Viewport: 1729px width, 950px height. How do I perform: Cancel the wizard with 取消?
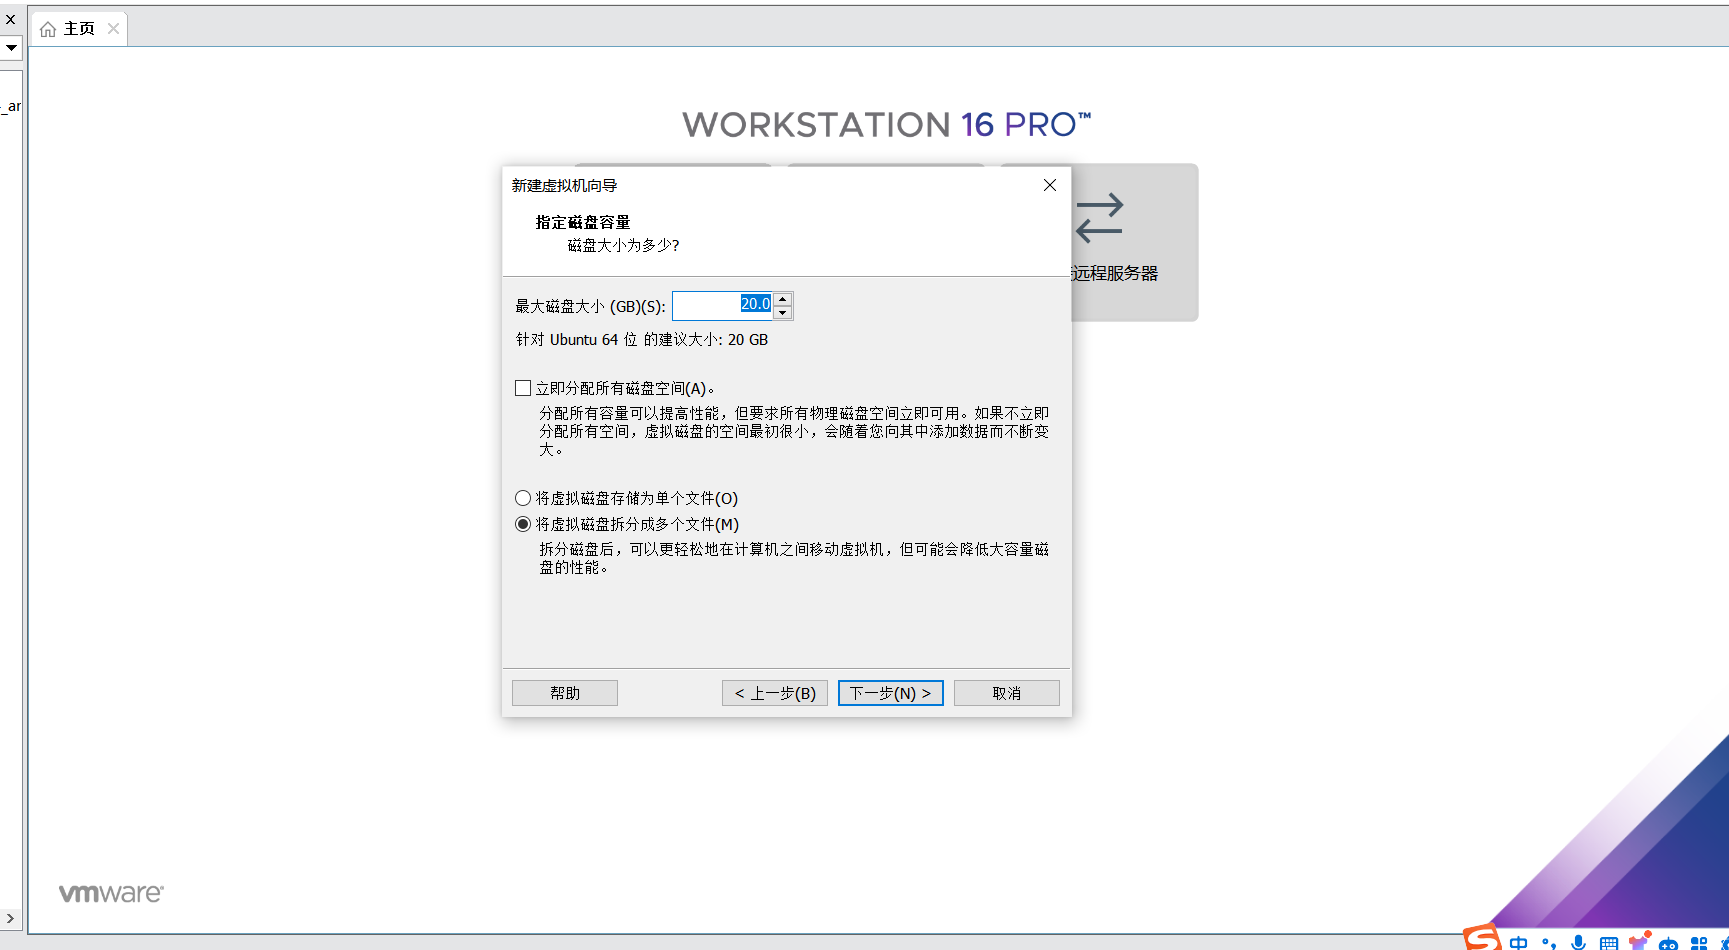1007,693
